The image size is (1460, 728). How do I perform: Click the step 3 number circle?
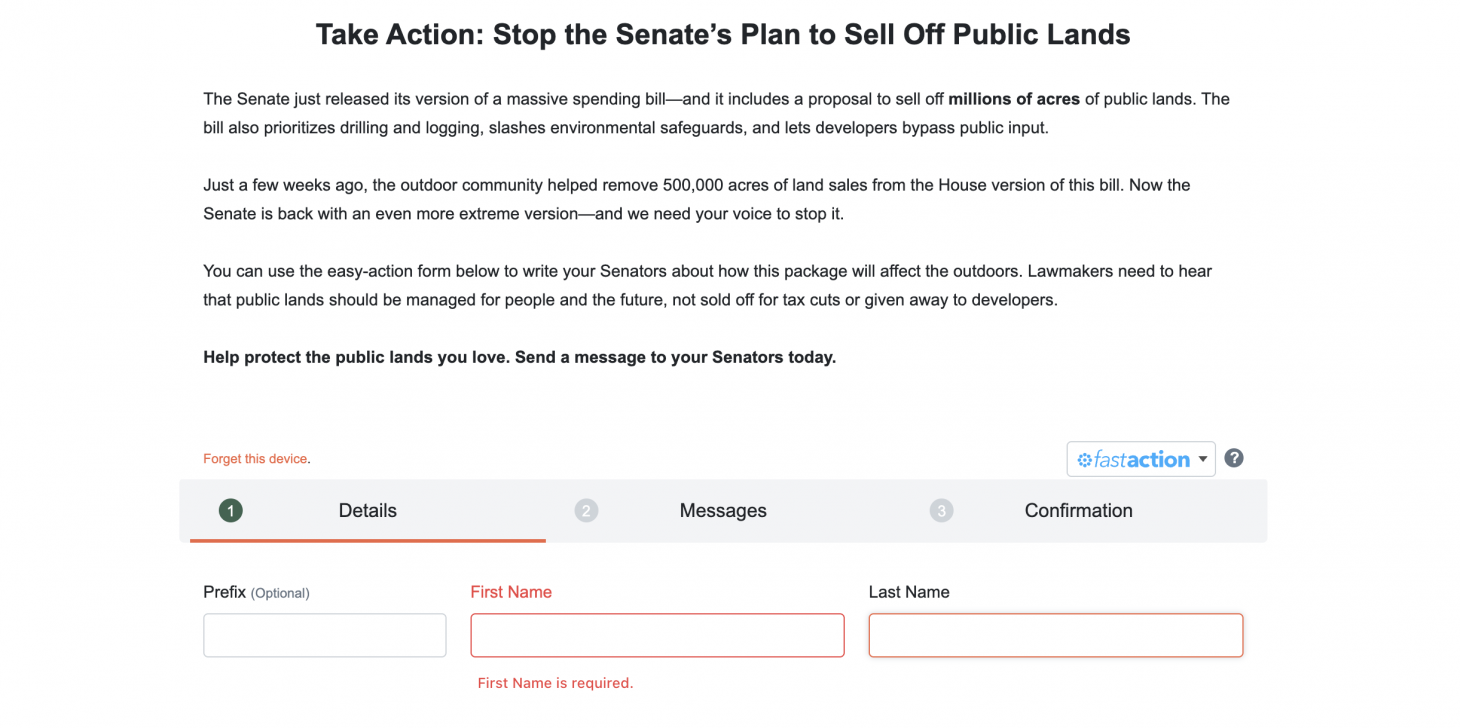(x=941, y=511)
